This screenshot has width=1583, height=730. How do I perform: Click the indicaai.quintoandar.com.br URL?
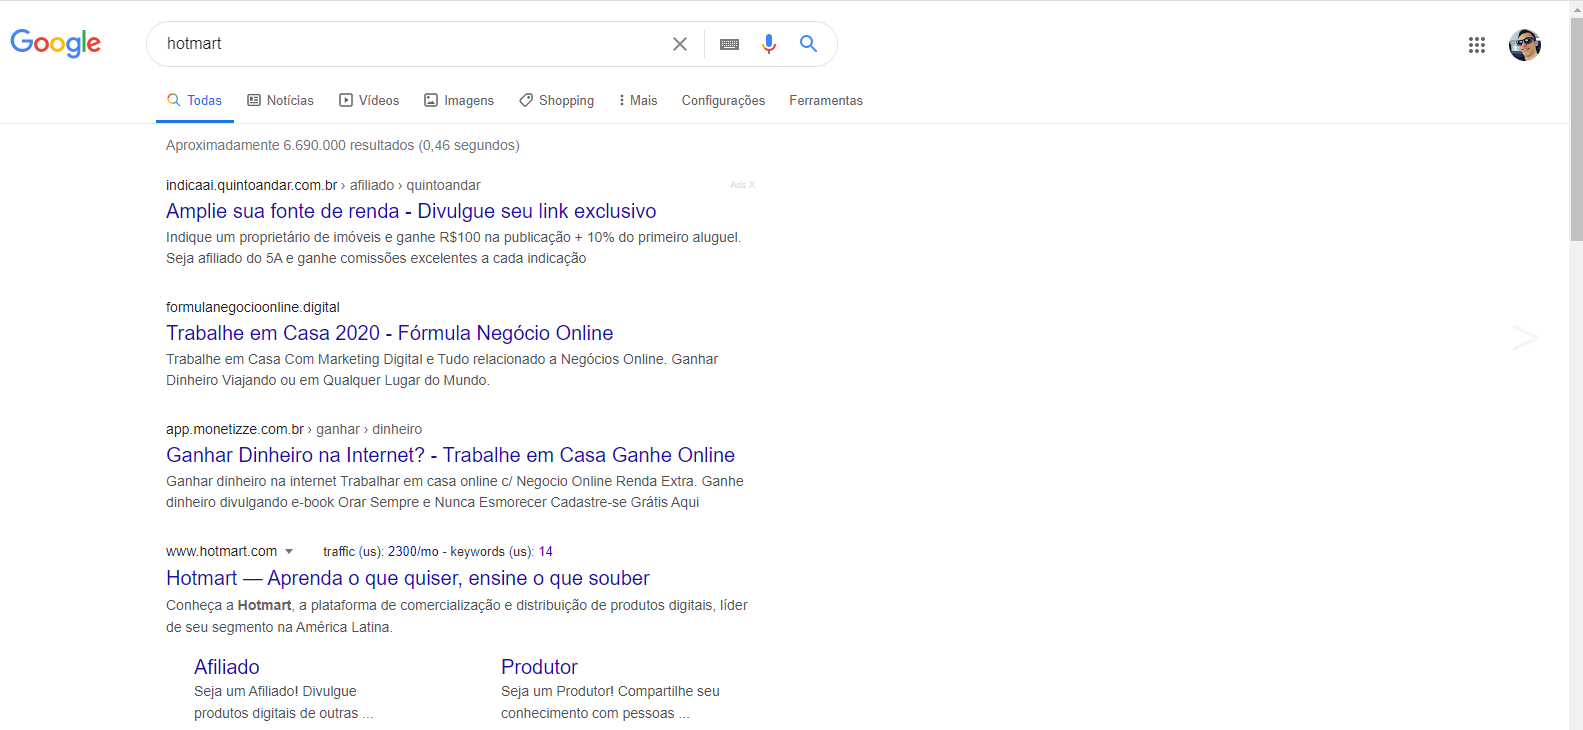251,185
